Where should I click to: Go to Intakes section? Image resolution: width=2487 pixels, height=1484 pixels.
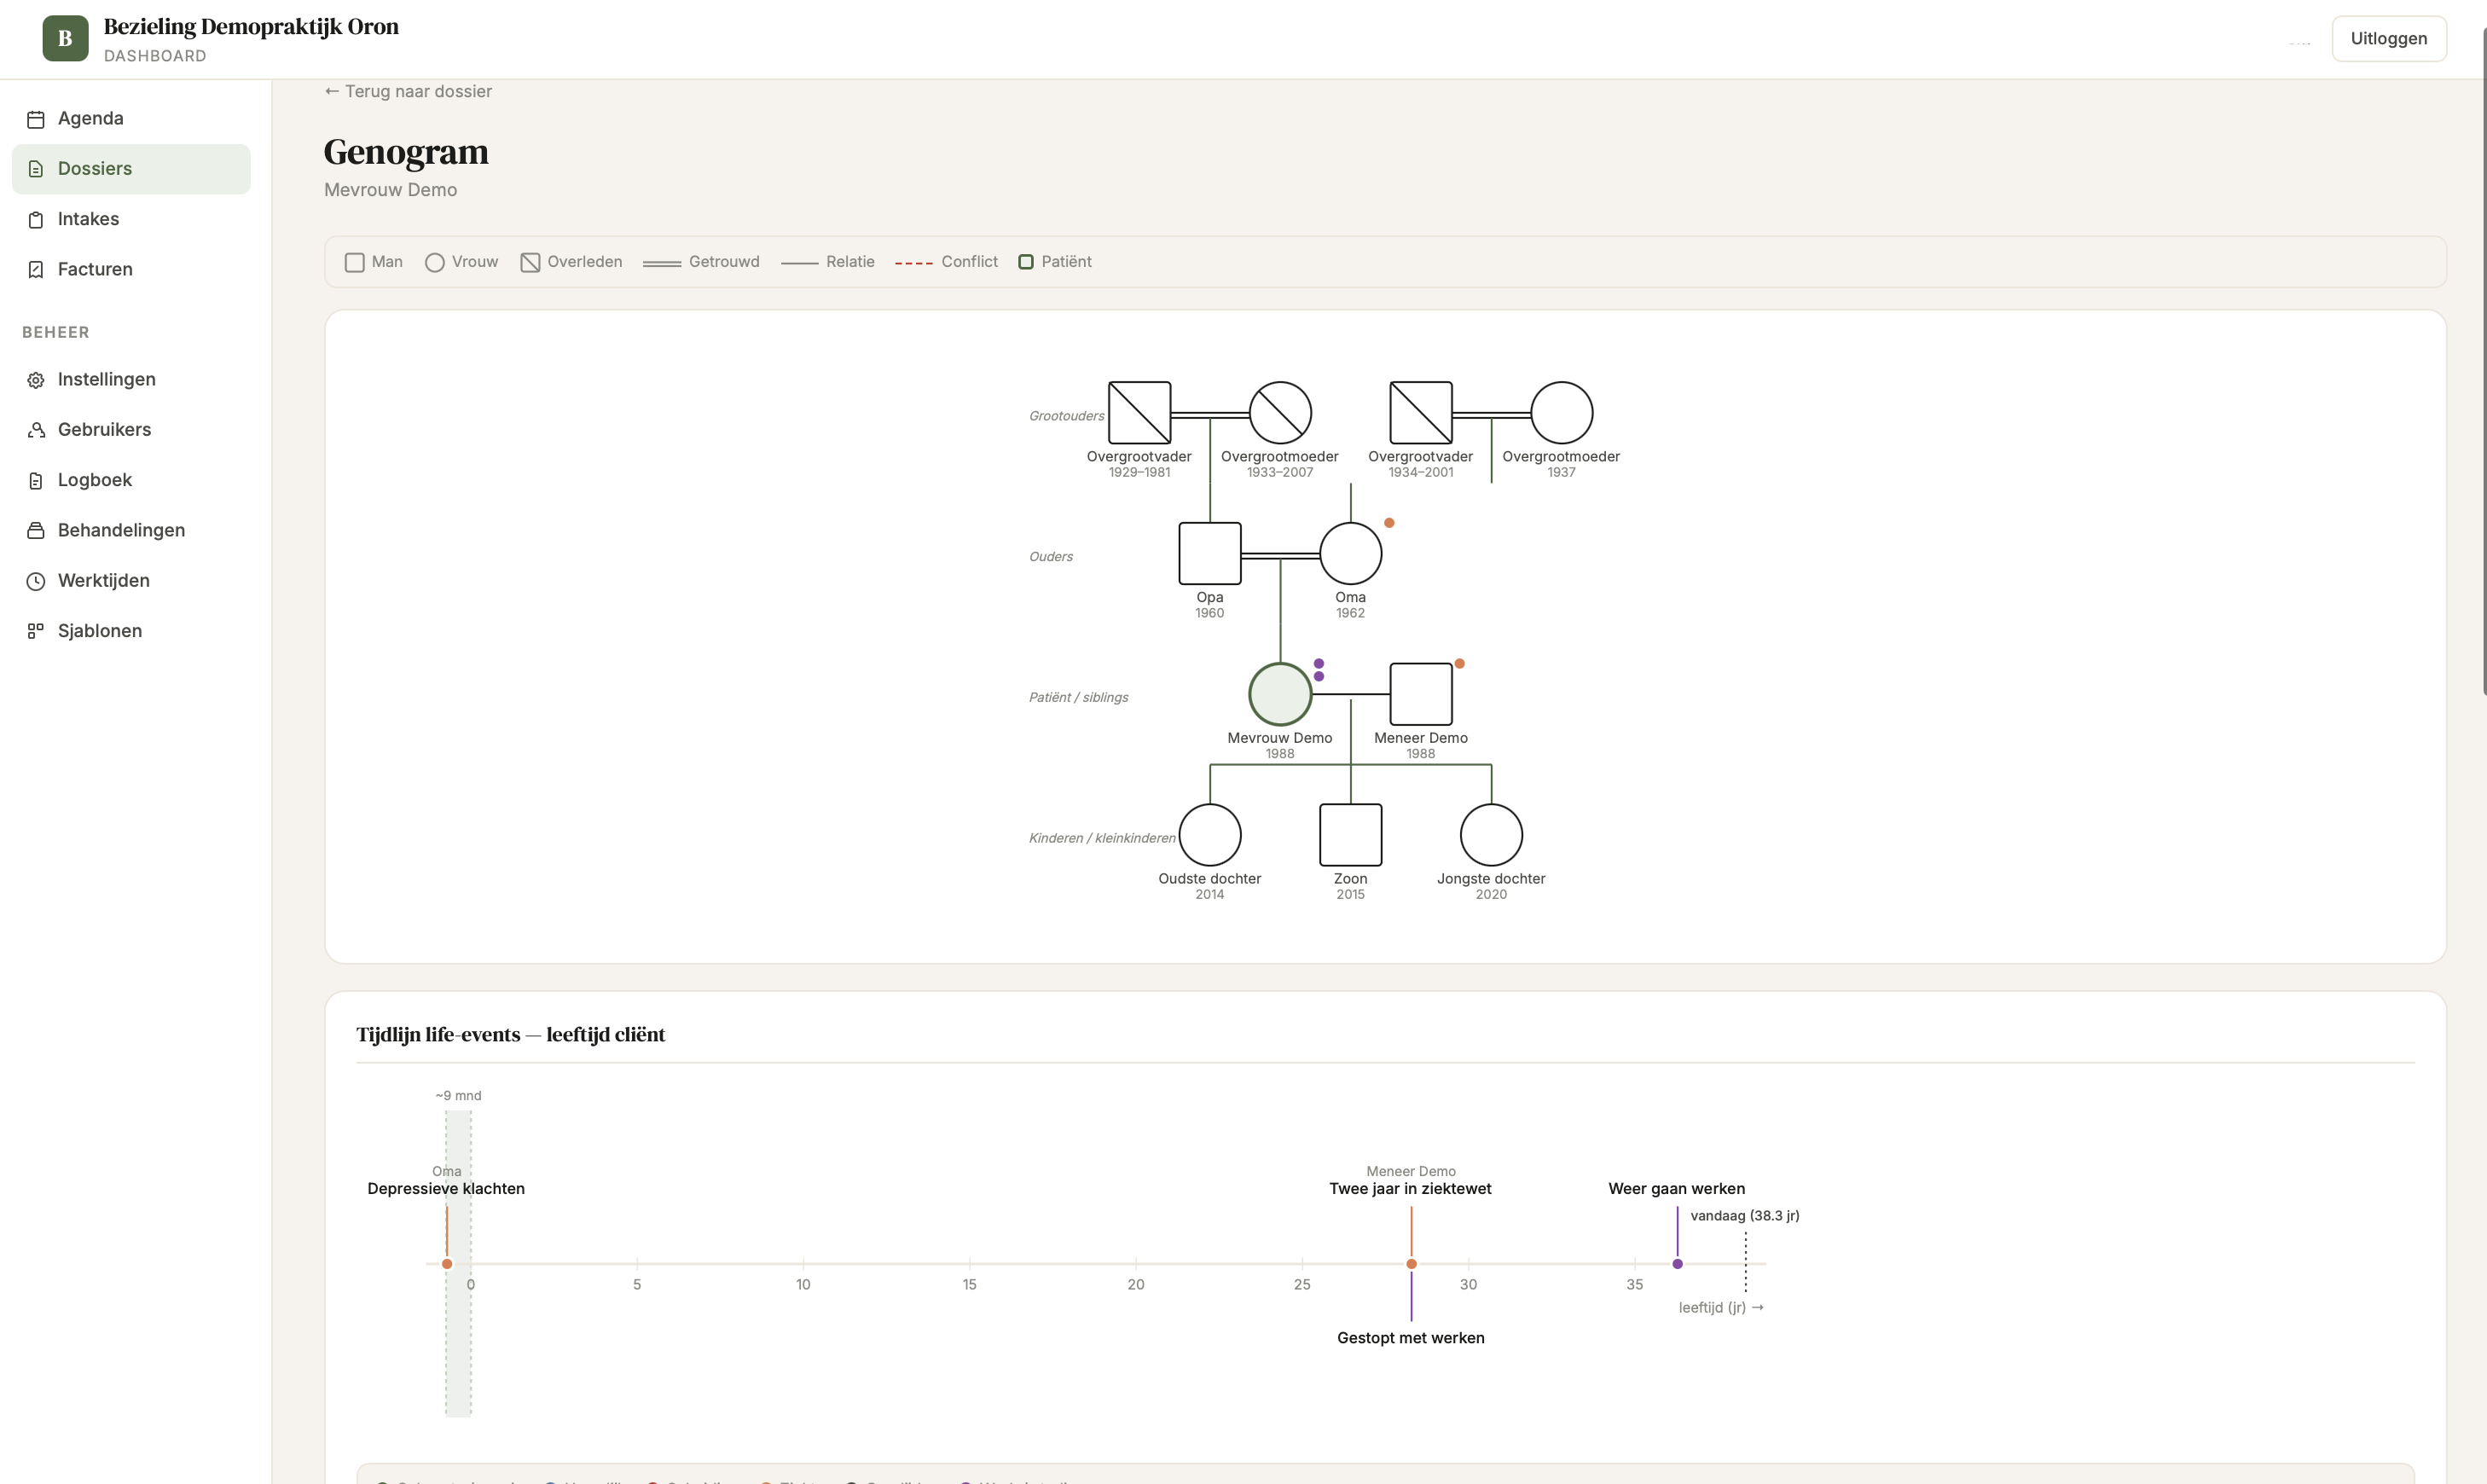(131, 219)
